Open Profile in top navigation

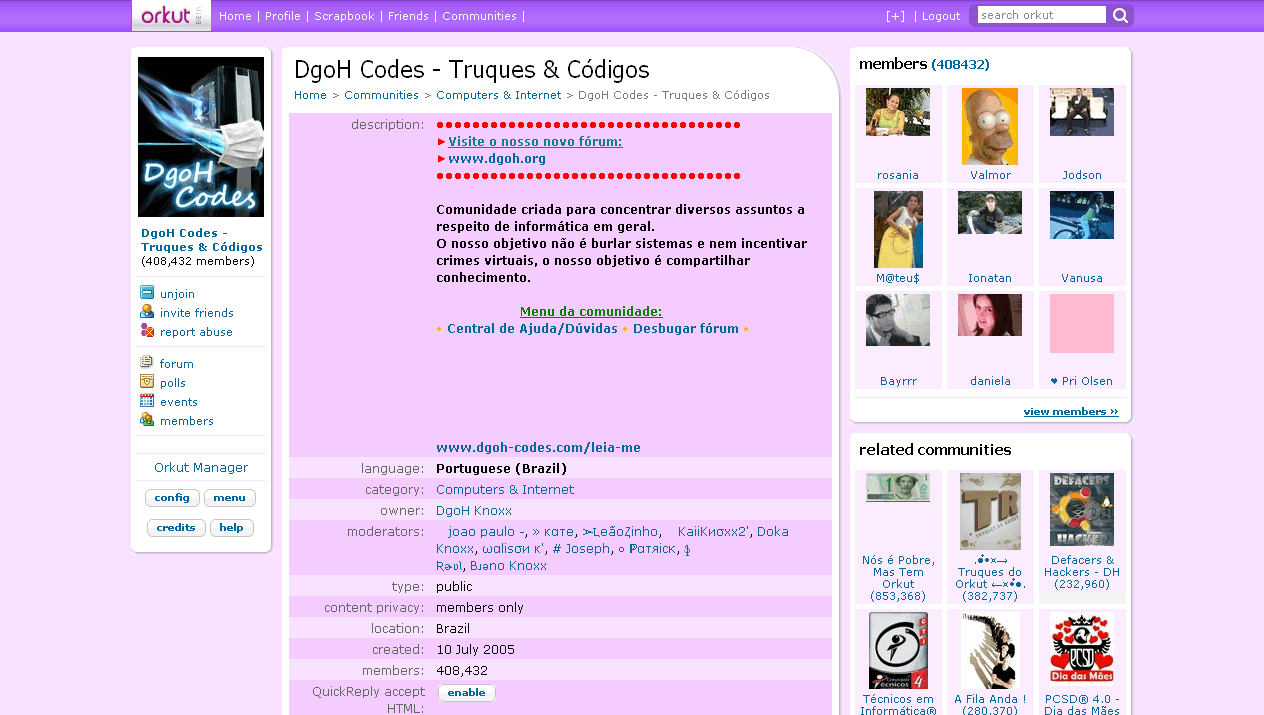283,16
